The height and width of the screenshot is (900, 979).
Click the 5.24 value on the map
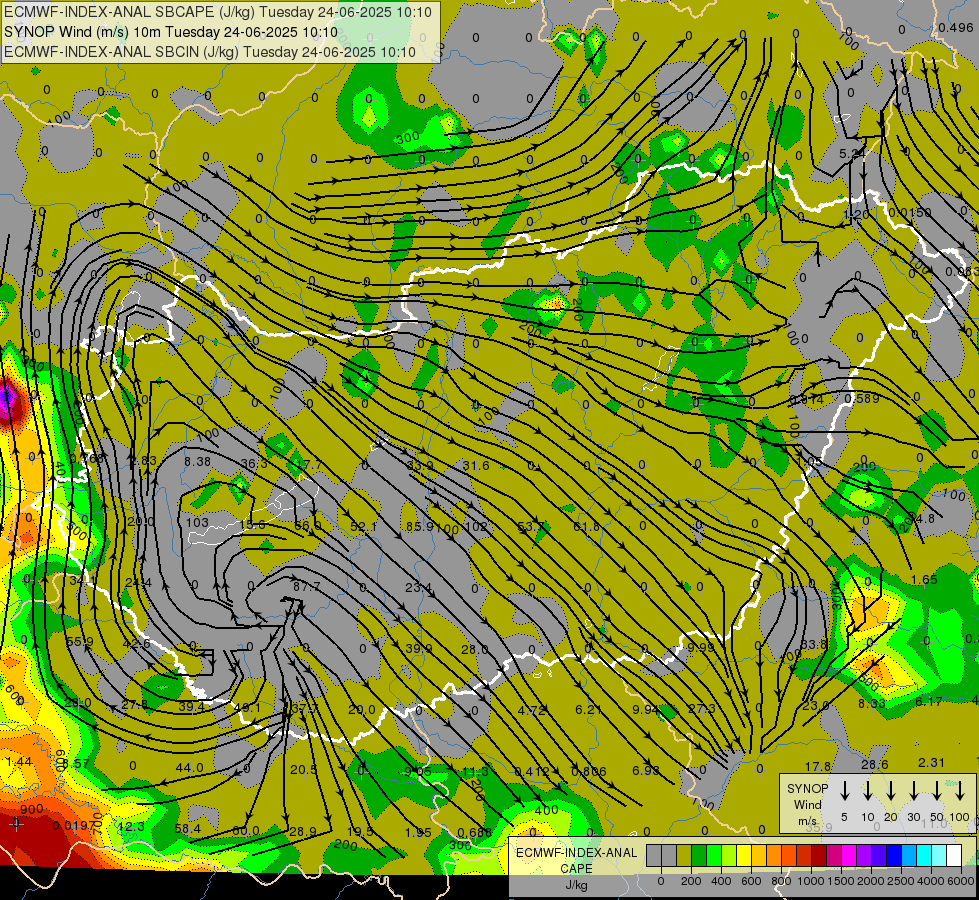coord(852,153)
